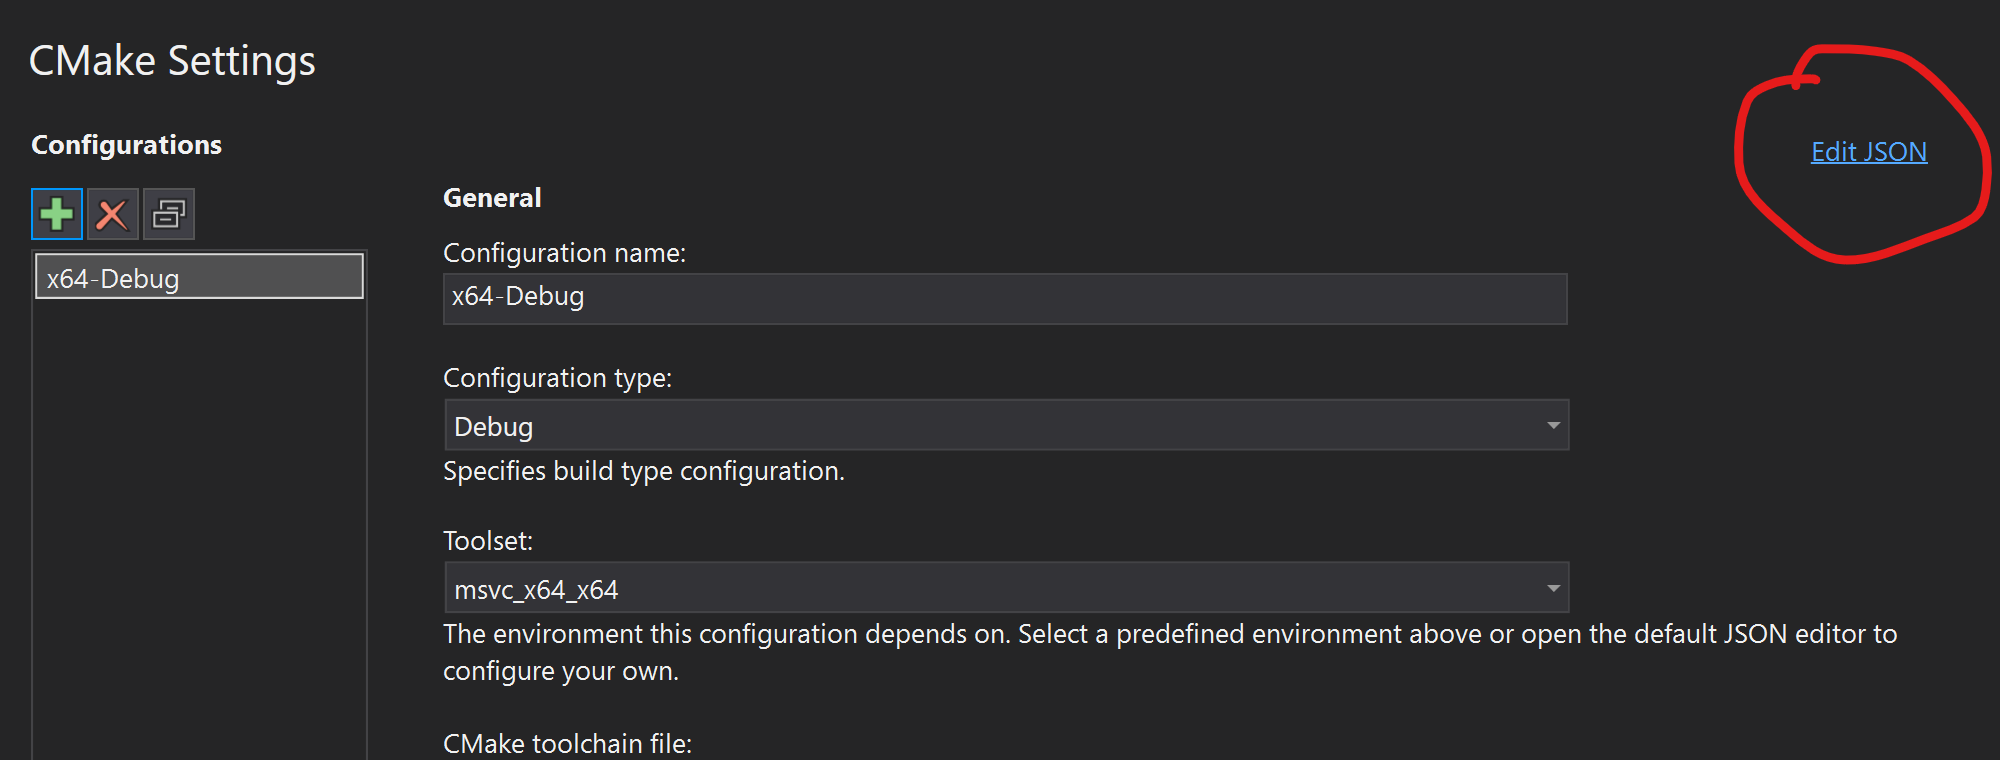Open the Configuration type dropdown
The width and height of the screenshot is (2000, 760).
1006,425
